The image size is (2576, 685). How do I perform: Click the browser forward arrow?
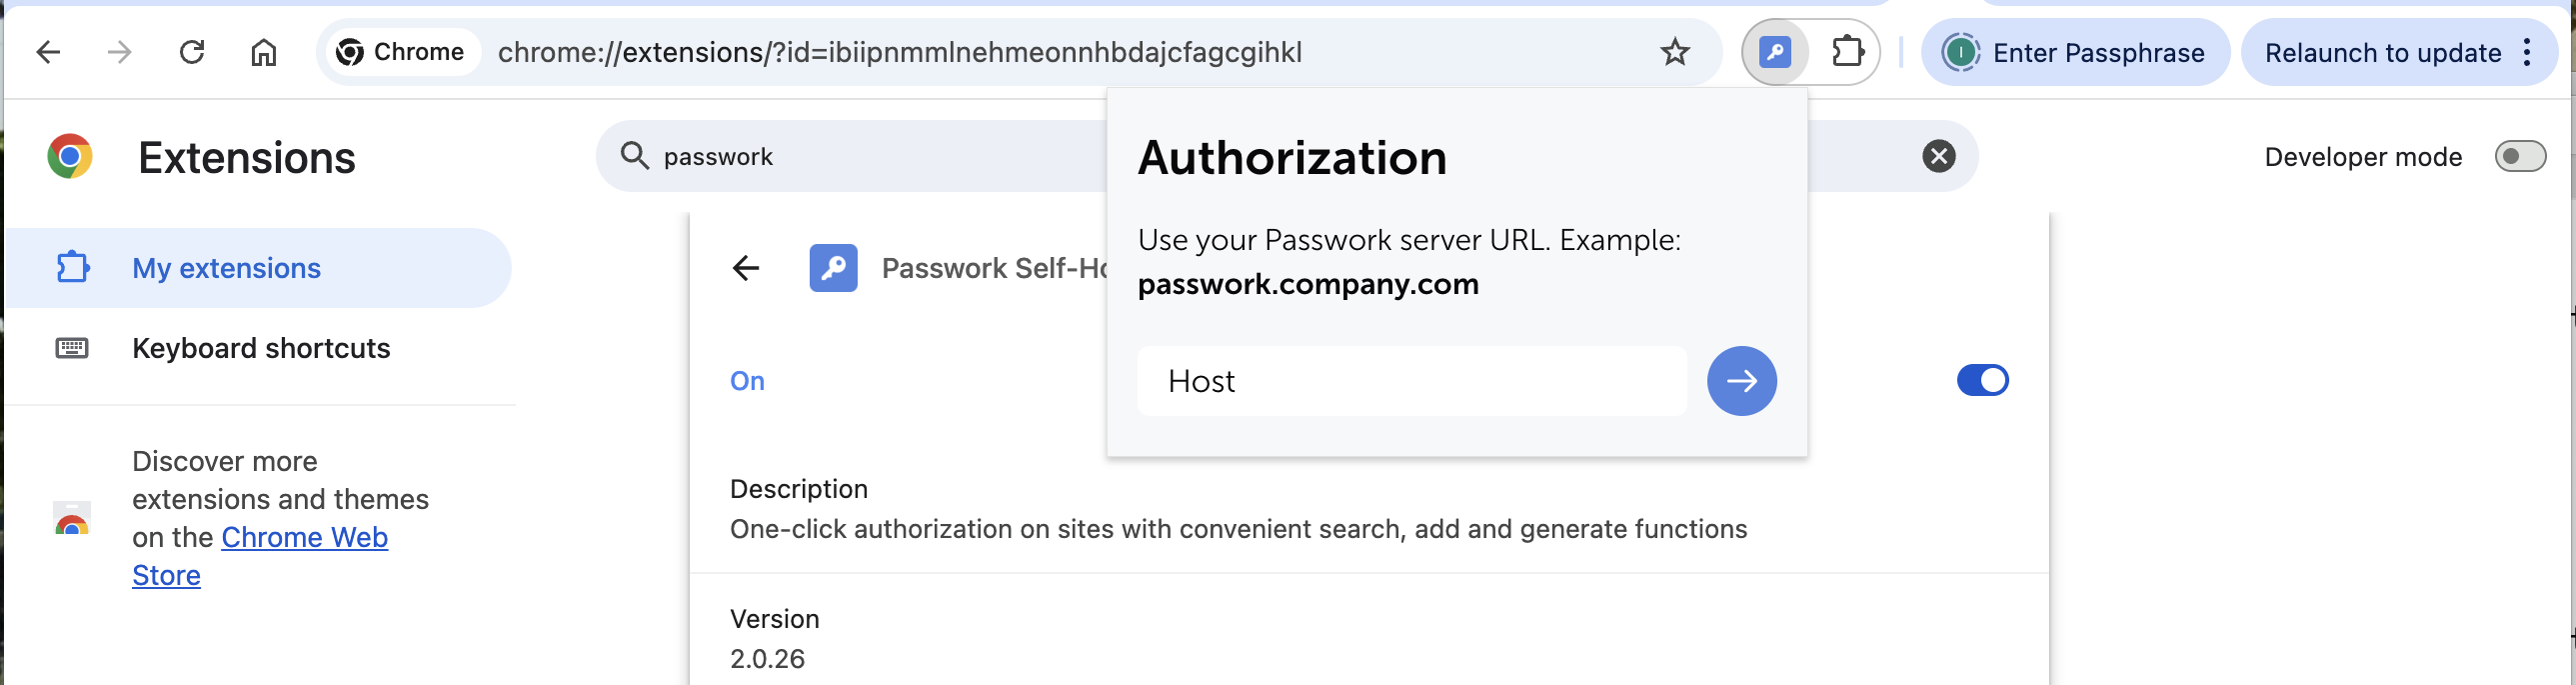coord(119,52)
